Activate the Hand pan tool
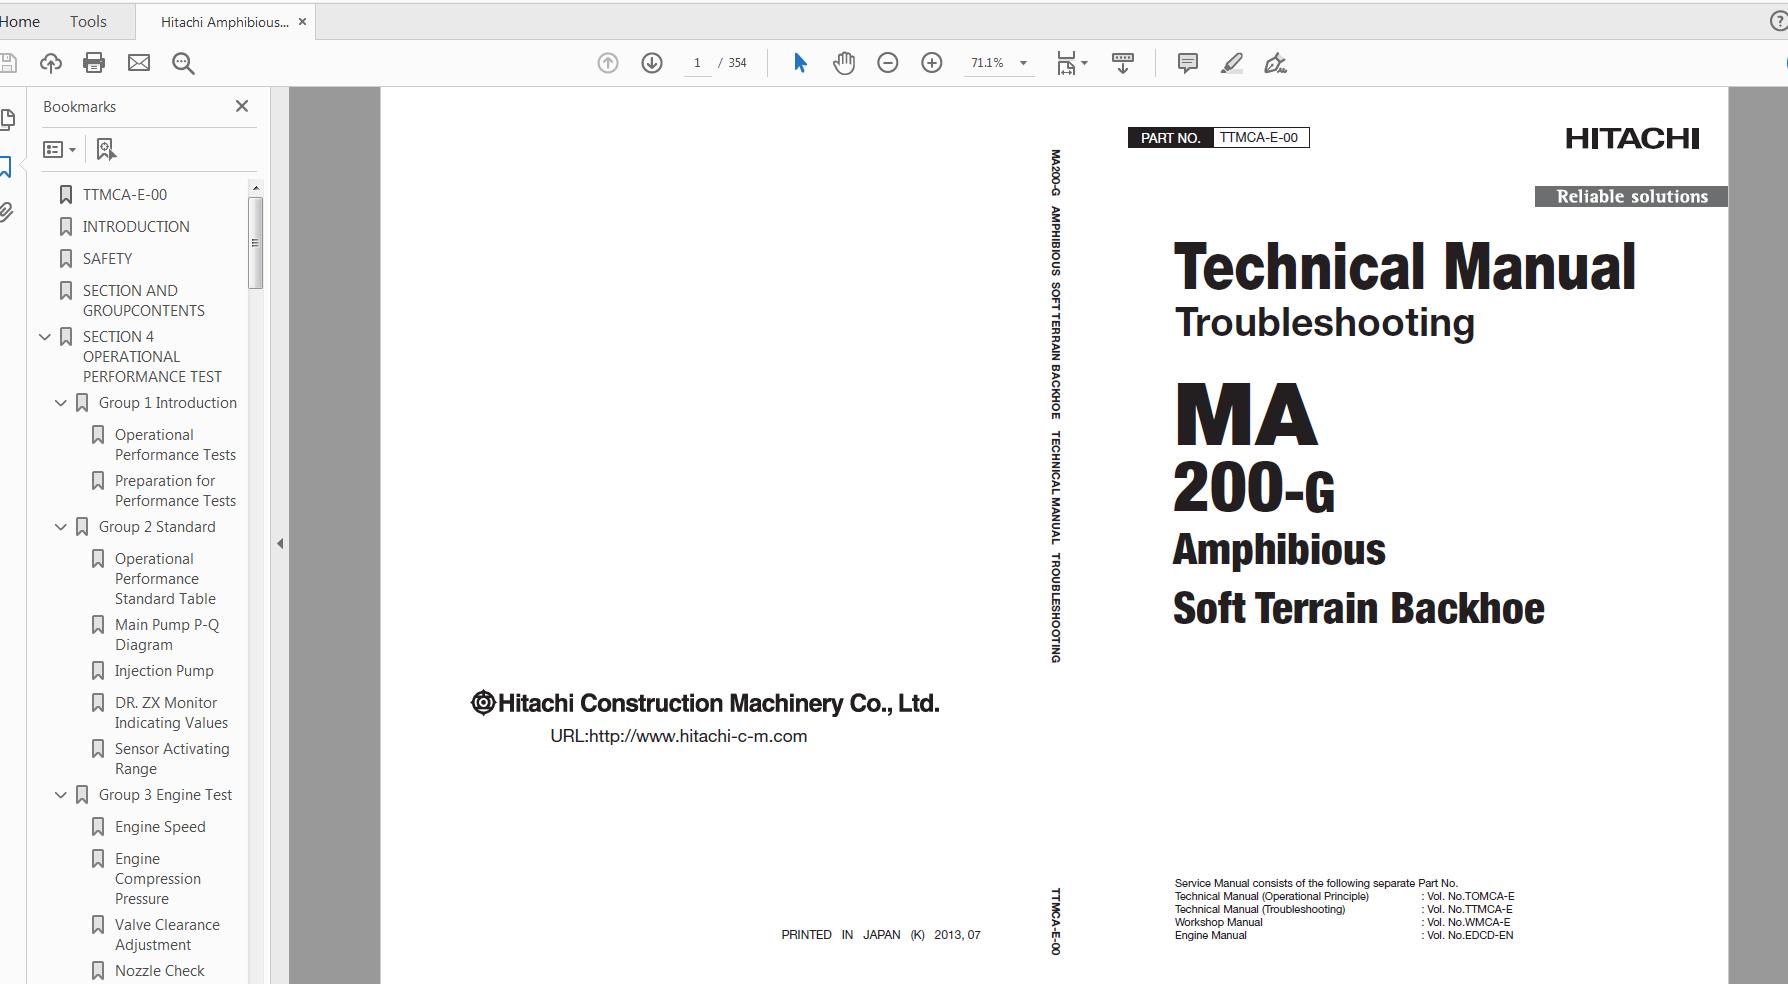Screen dimensions: 1788x984 pos(844,63)
